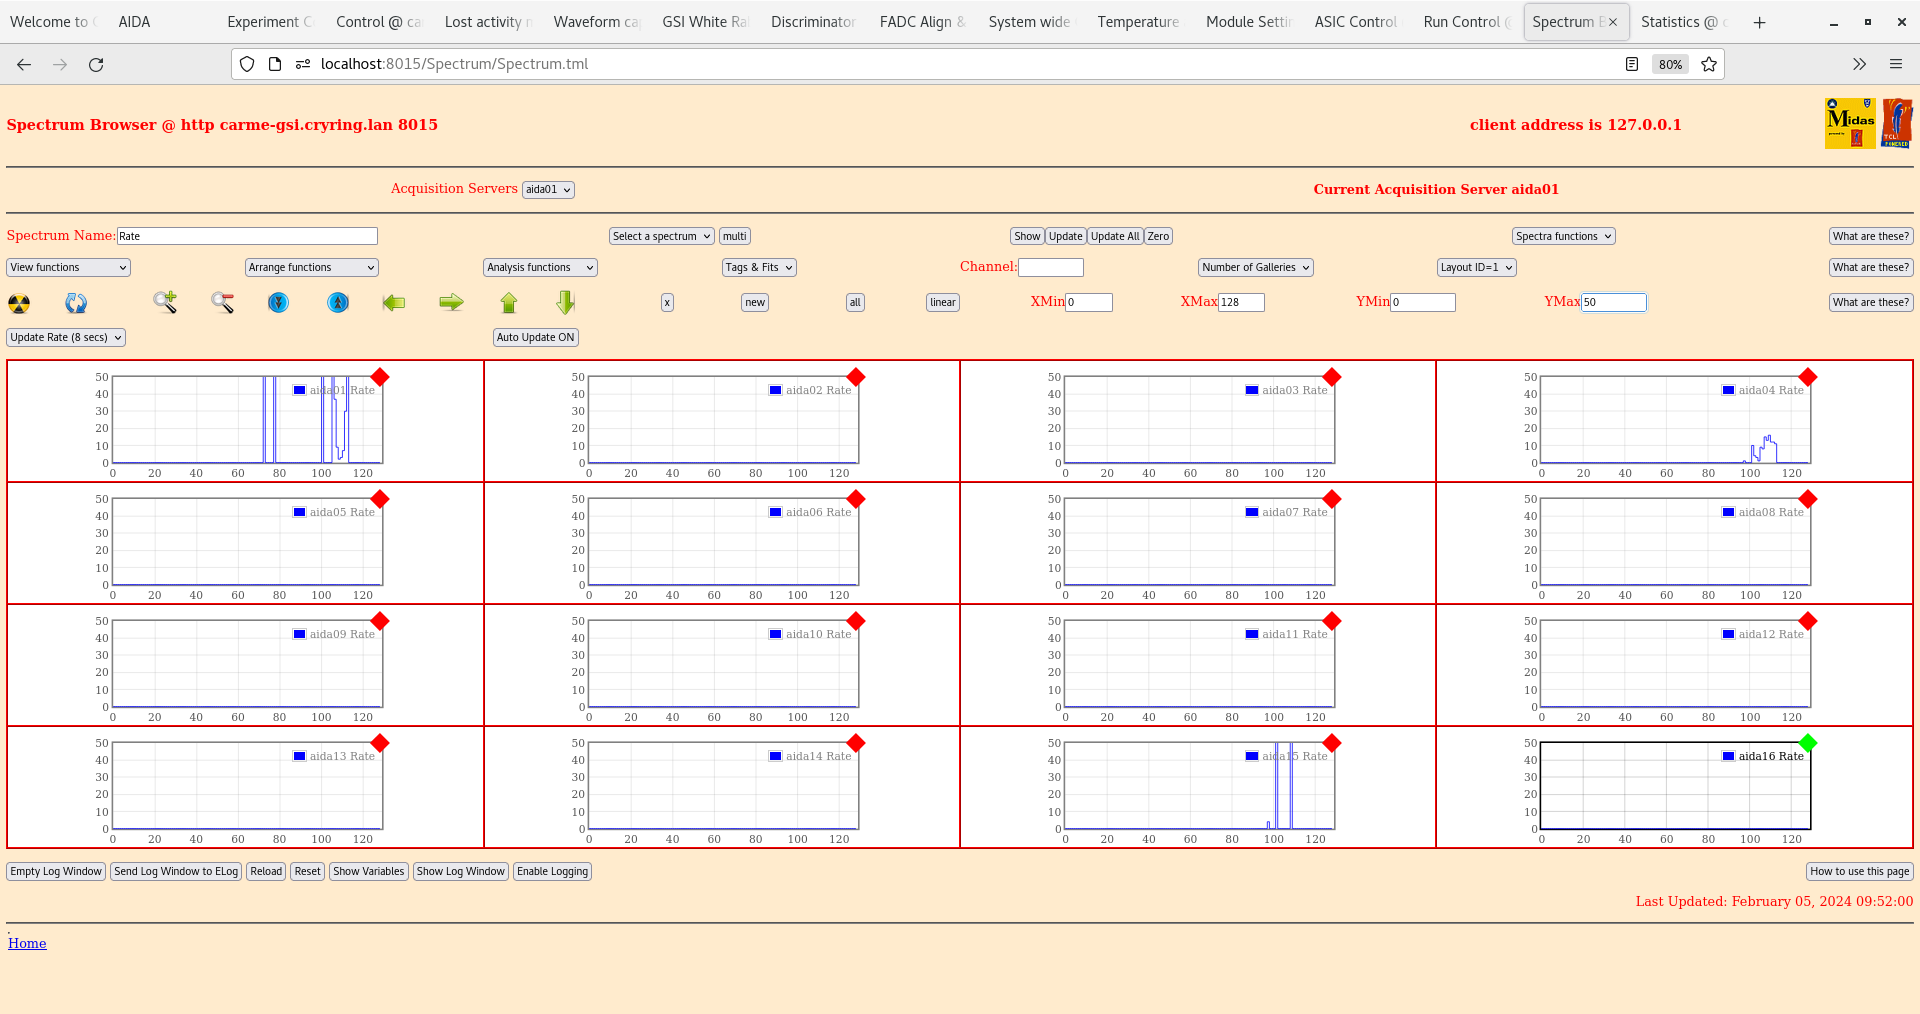The image size is (1920, 1014).
Task: Expand the Select a spectrum dropdown
Action: click(x=661, y=237)
